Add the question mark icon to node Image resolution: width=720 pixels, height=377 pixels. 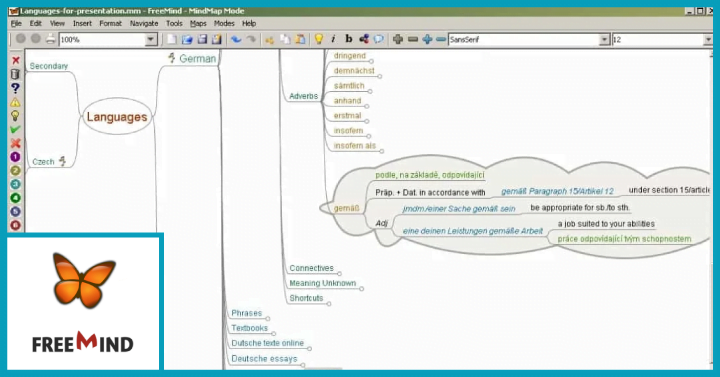pyautogui.click(x=15, y=88)
